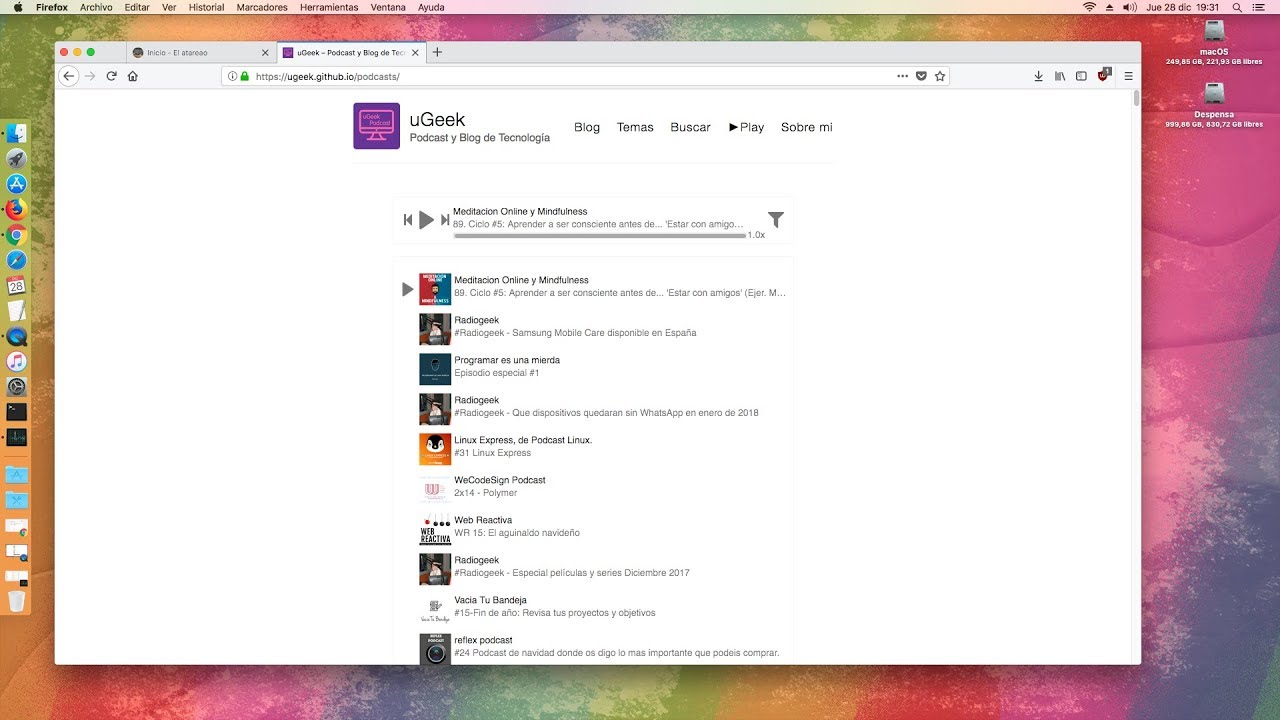1280x720 pixels.
Task: Reload the current page
Action: 111,76
